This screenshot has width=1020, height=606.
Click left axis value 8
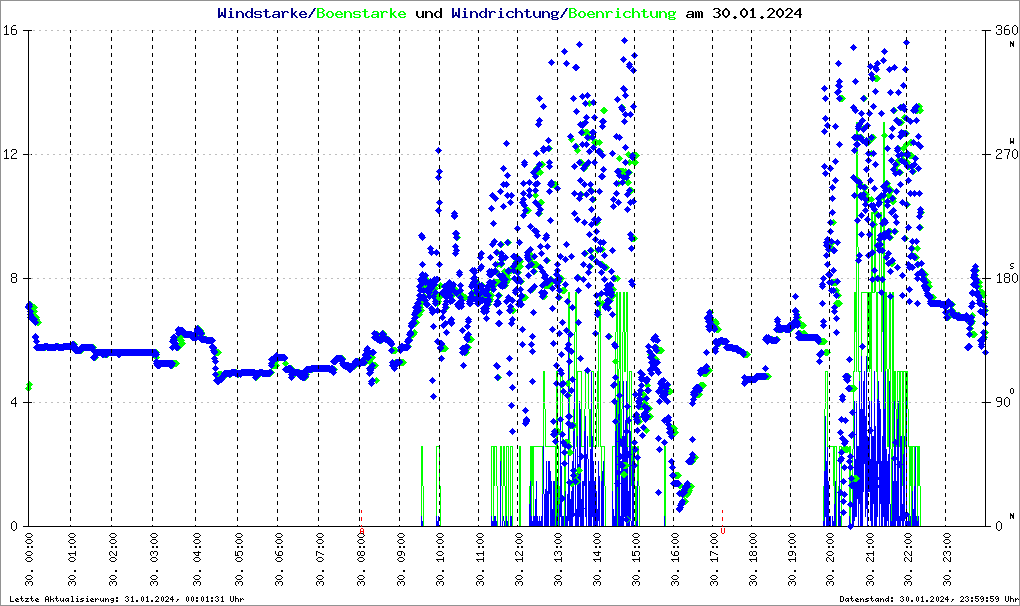click(12, 278)
